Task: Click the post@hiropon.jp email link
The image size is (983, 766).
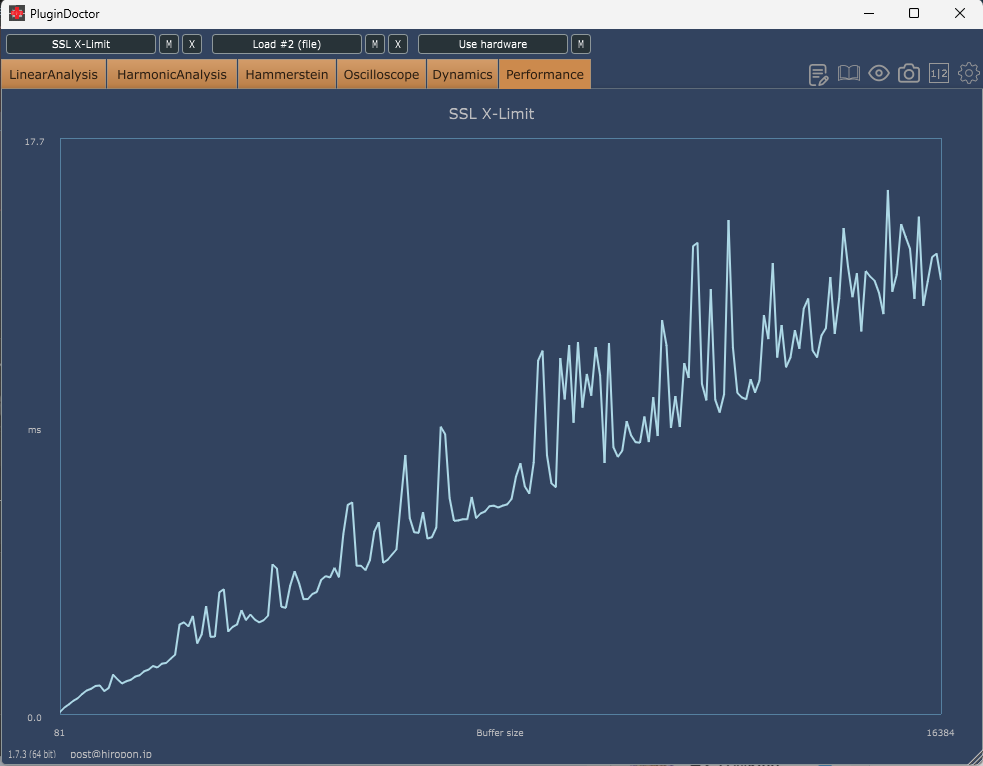Action: 111,754
